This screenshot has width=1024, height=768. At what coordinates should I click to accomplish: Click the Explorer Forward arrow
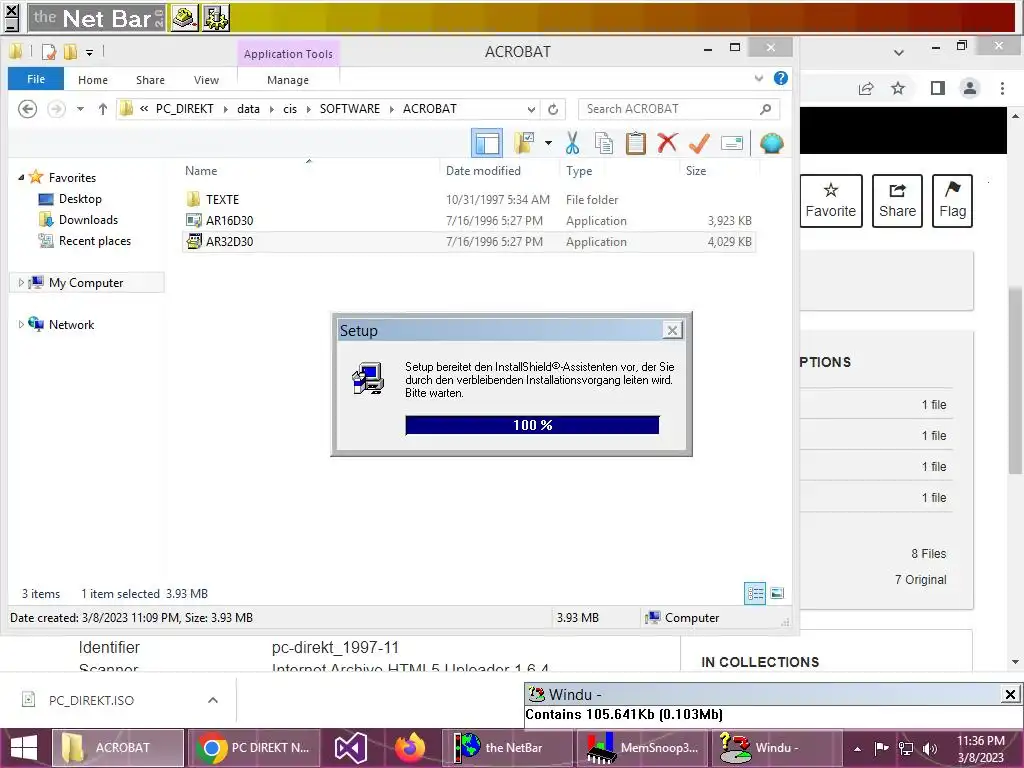click(x=57, y=109)
